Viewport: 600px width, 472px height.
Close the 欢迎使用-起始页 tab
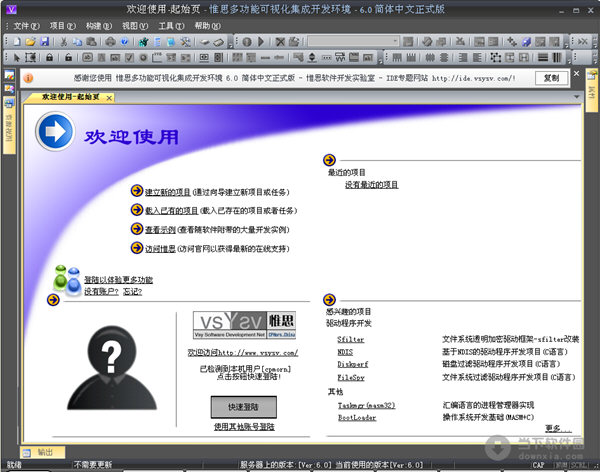click(109, 98)
